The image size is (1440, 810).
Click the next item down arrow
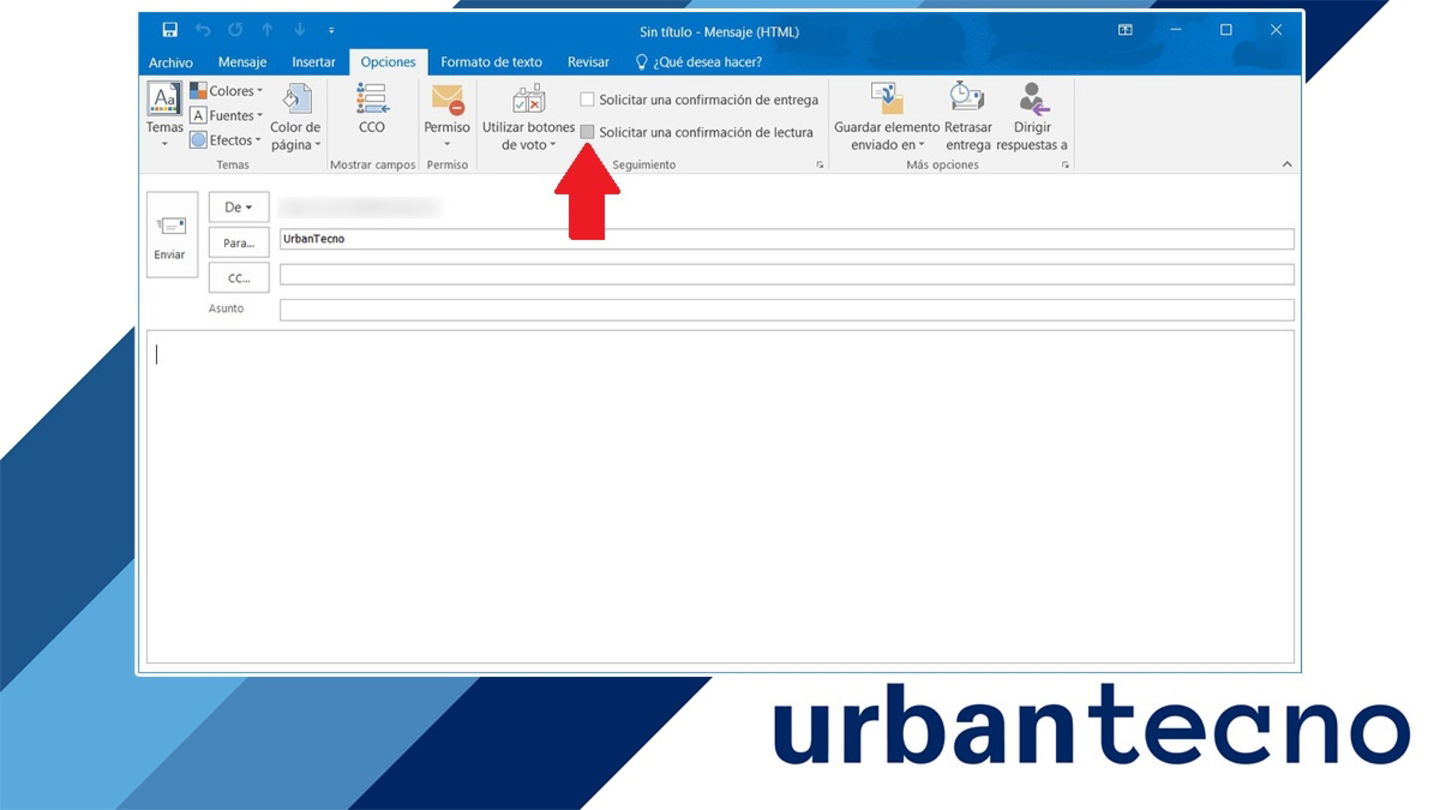pos(299,30)
